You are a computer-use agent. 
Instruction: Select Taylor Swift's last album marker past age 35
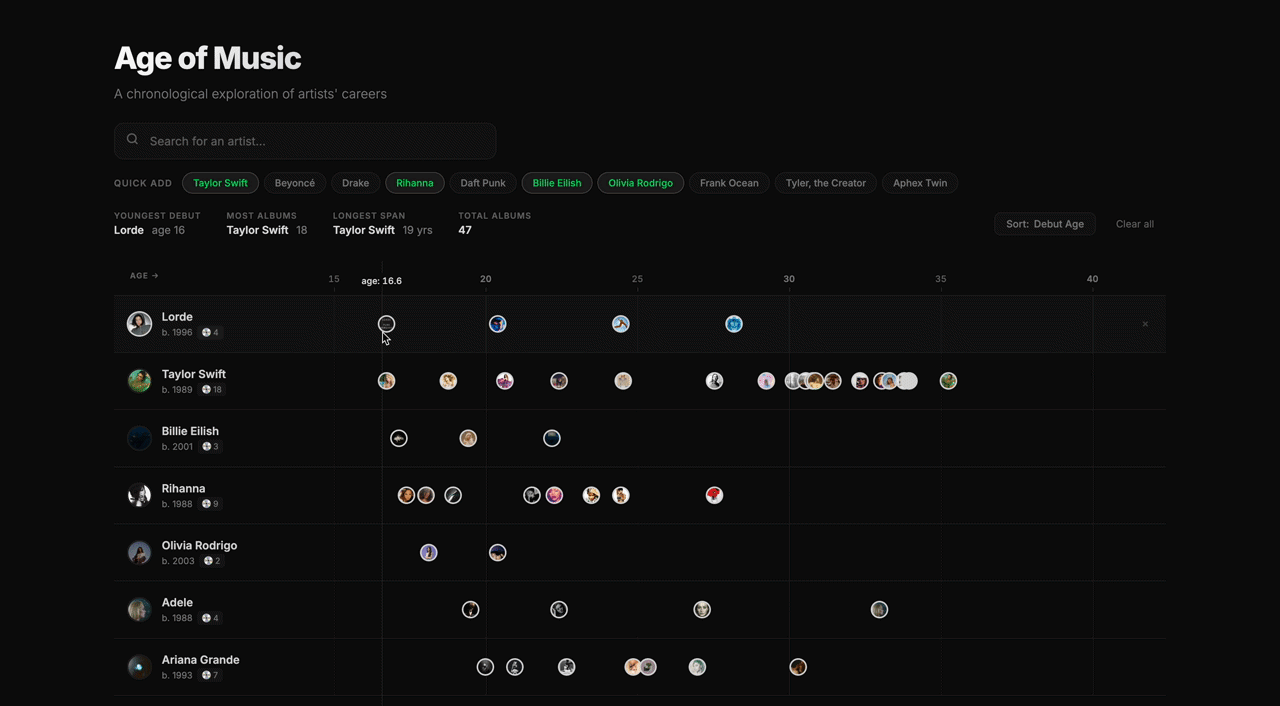[x=948, y=381]
